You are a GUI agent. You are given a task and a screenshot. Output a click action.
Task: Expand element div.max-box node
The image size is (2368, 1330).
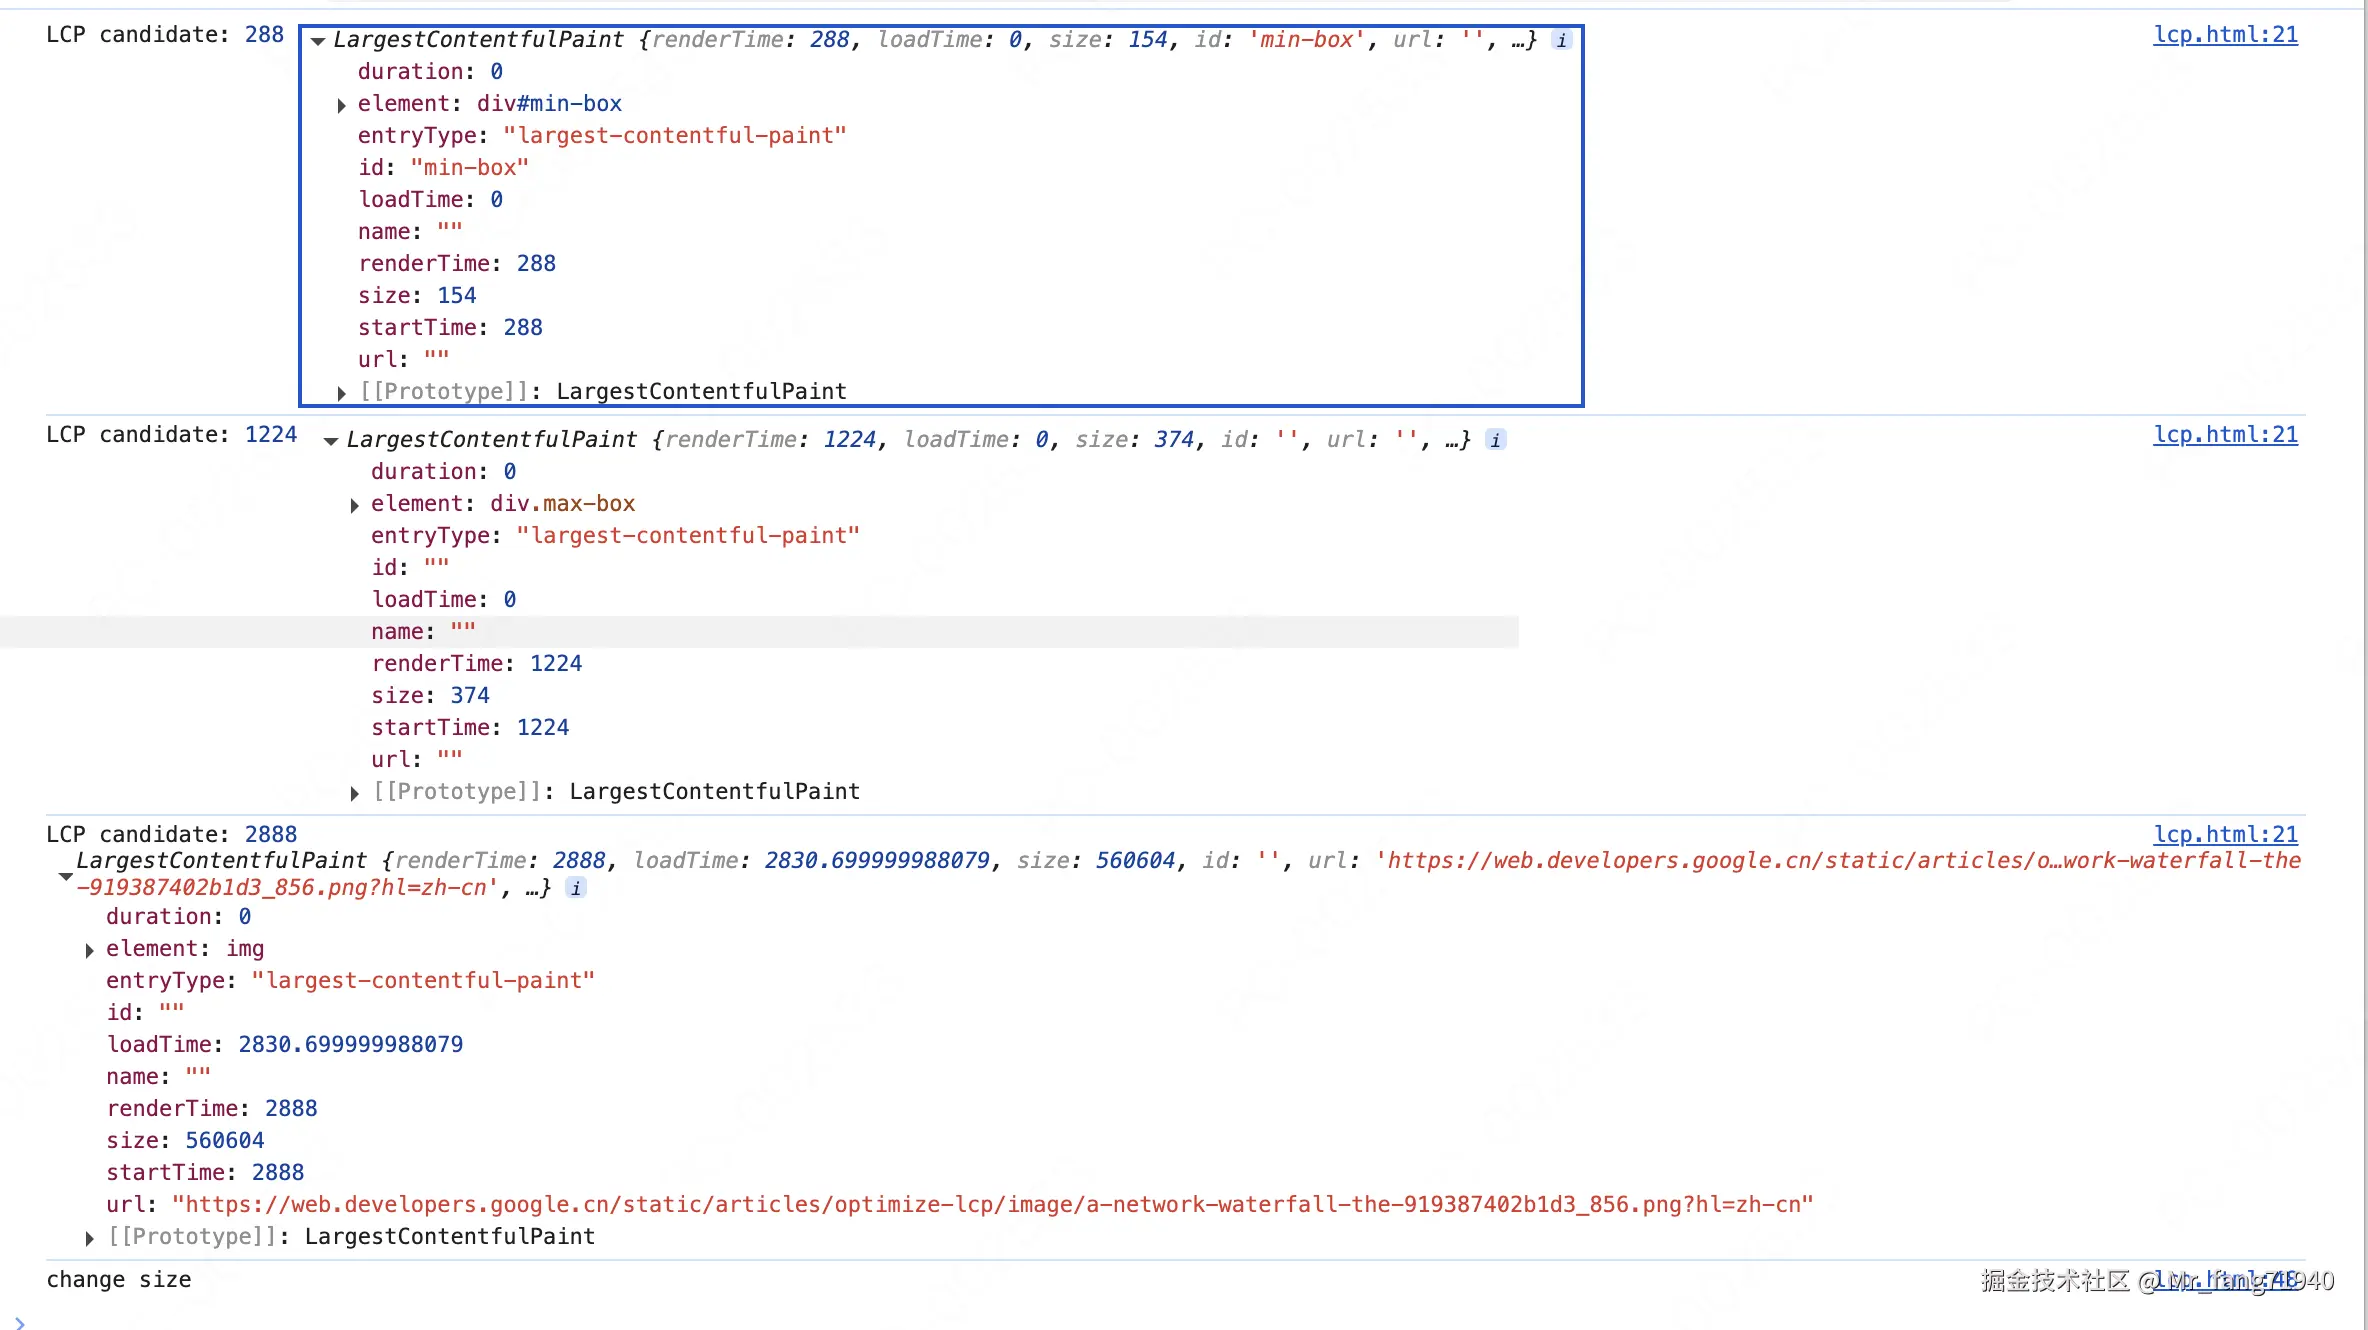click(x=355, y=505)
